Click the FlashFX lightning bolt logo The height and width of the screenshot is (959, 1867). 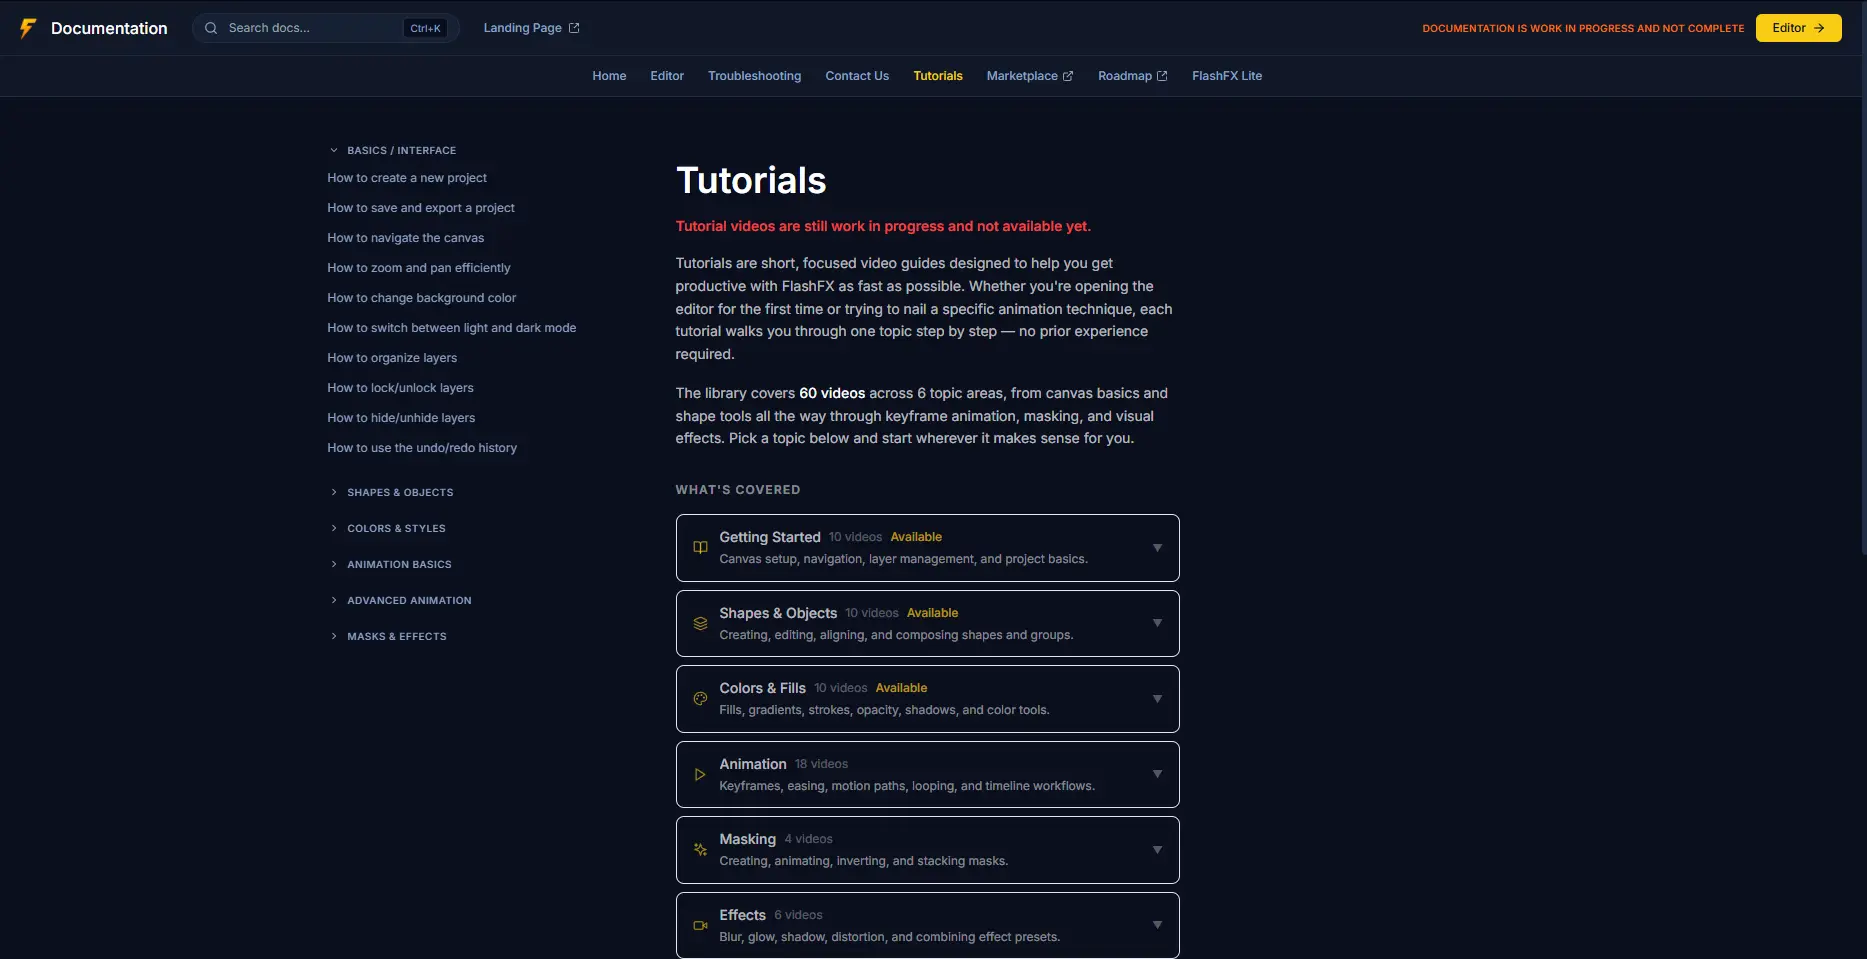[x=28, y=28]
